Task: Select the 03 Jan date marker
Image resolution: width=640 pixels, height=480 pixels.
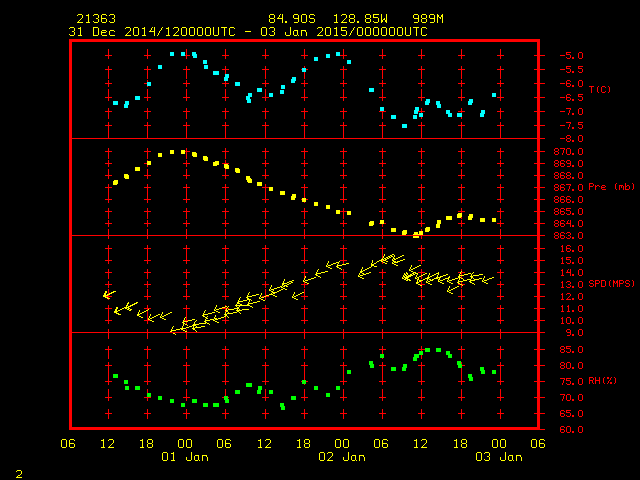Action: 498,457
